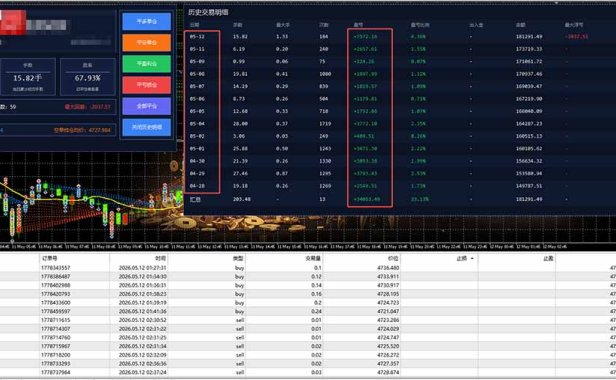
Task: Select order row 1778343557
Action: (x=308, y=268)
